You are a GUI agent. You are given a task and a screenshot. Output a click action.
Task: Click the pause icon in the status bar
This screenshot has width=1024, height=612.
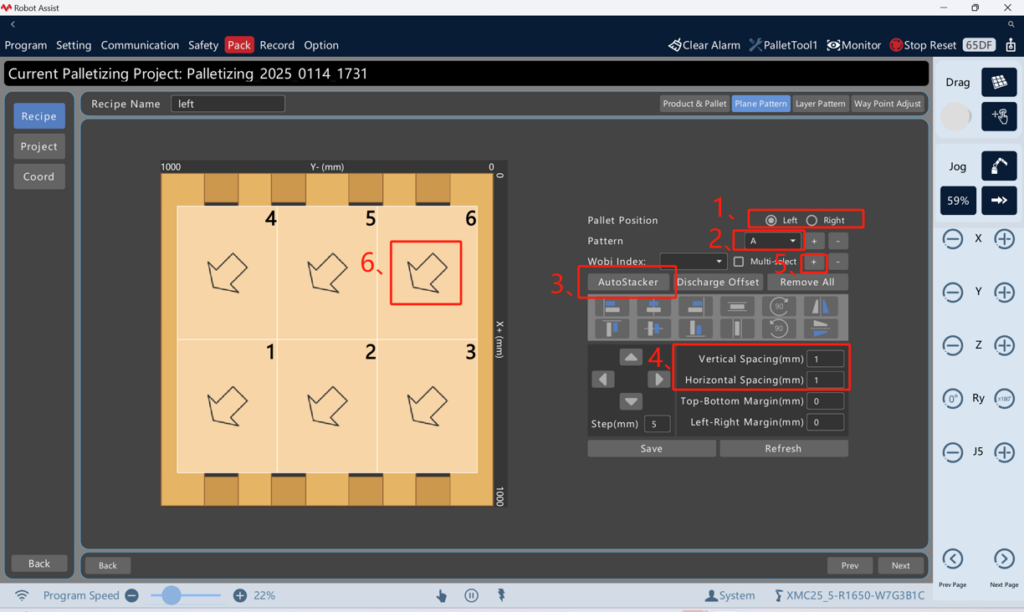pyautogui.click(x=471, y=596)
